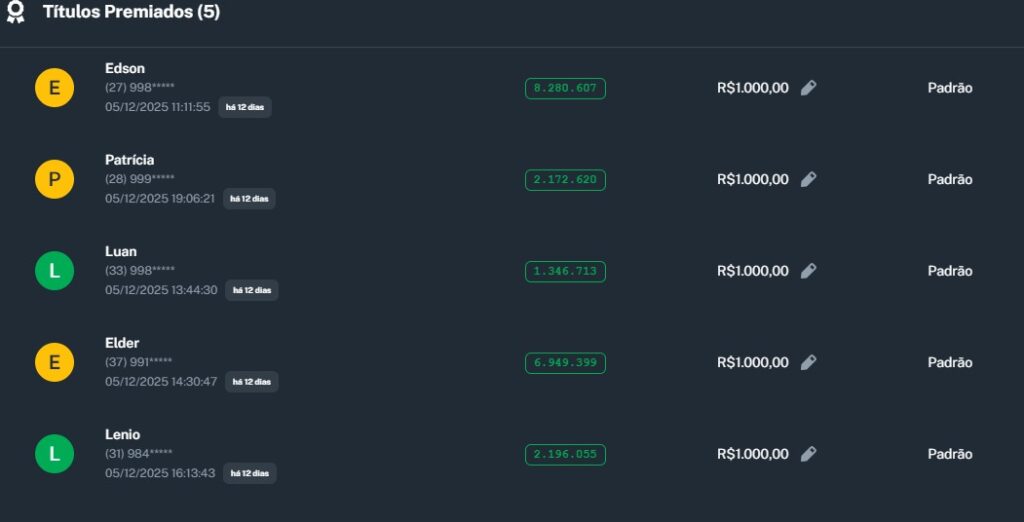Edit Lenio's prize amount via pencil icon
1024x522 pixels.
[x=809, y=454]
